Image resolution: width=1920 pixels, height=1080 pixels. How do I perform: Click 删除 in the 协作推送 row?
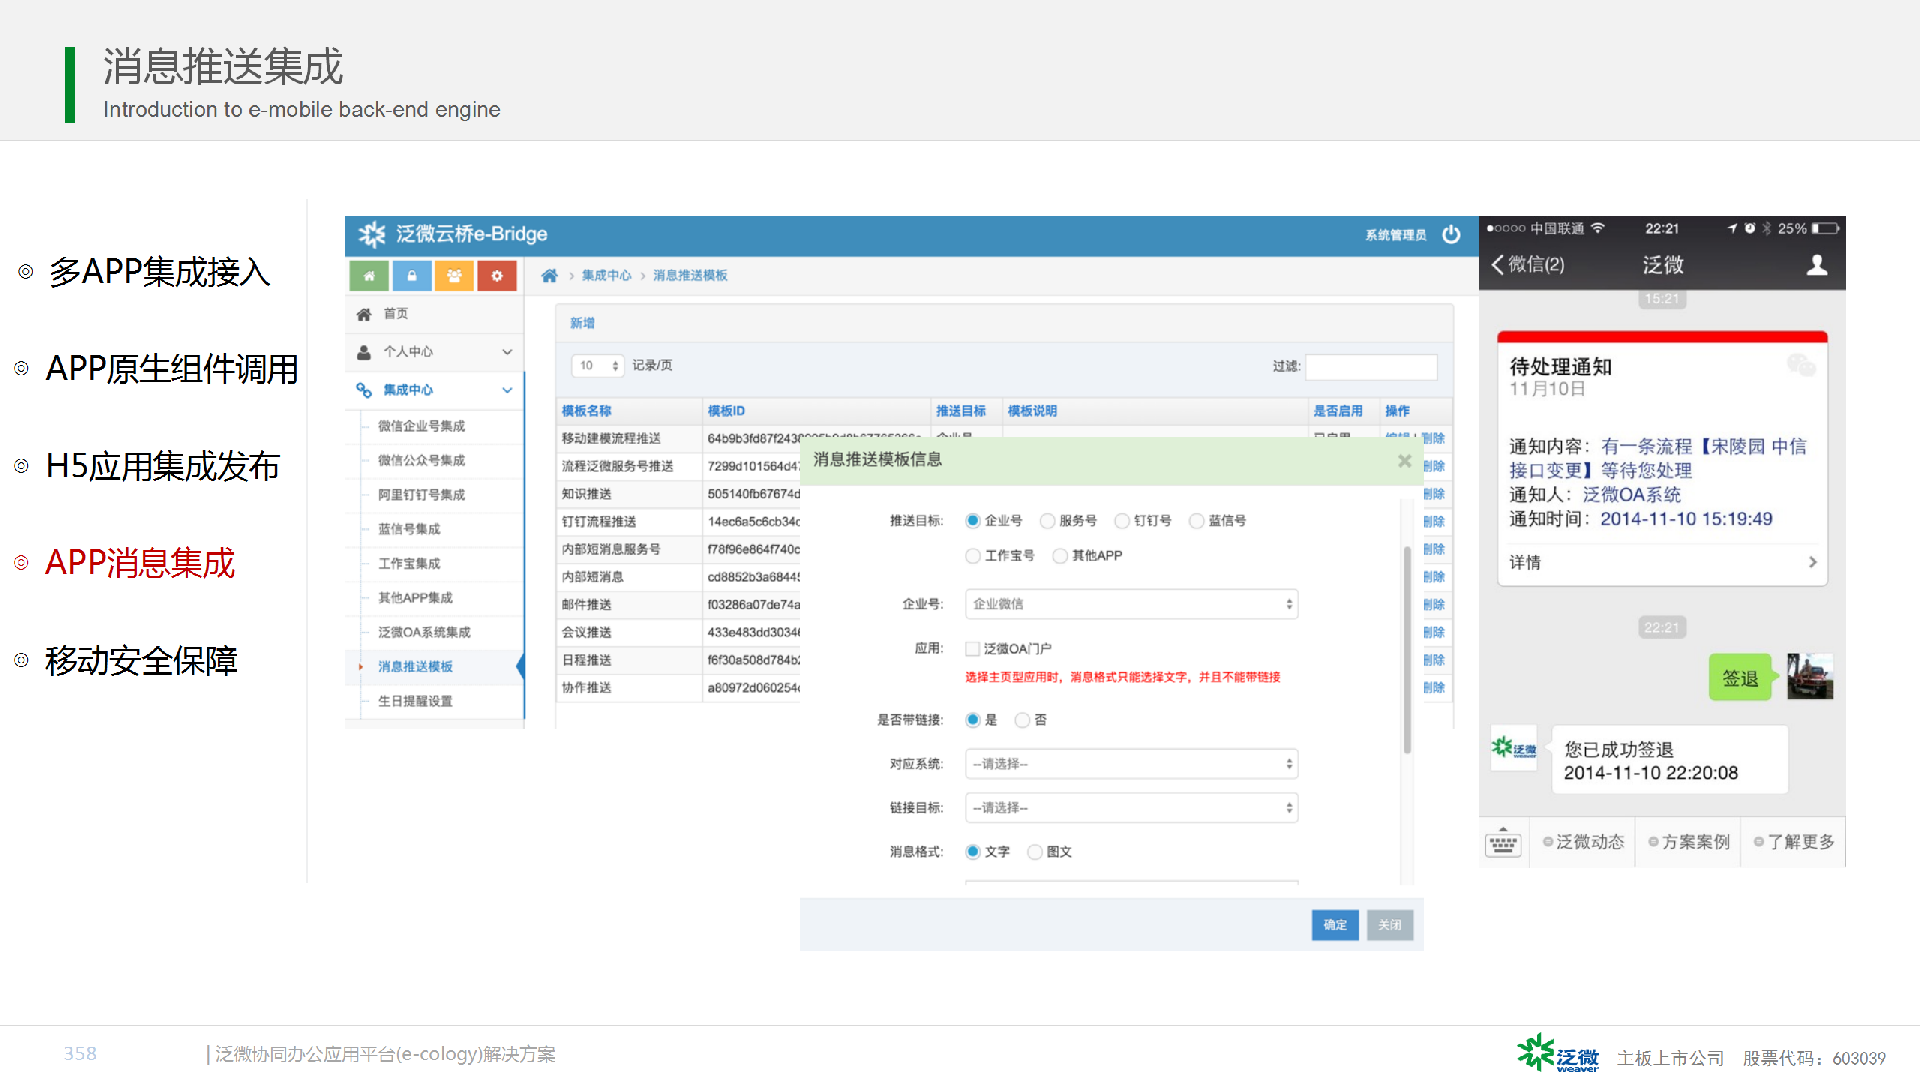click(1434, 688)
